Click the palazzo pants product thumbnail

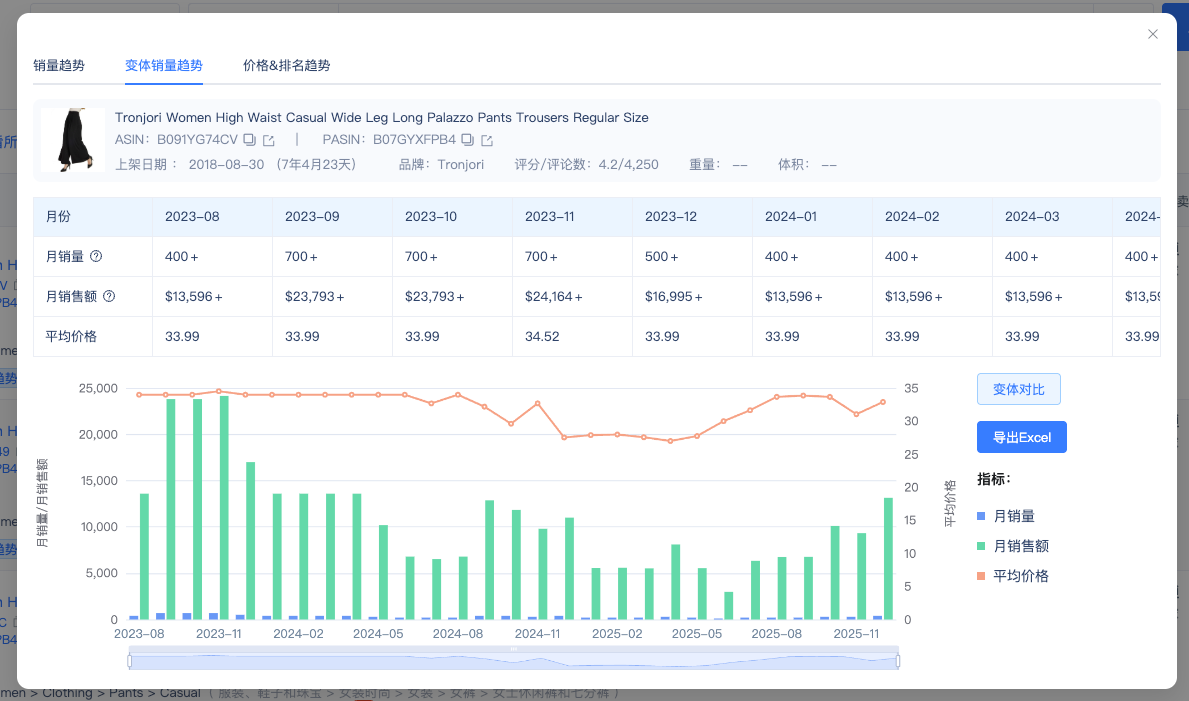pyautogui.click(x=74, y=140)
